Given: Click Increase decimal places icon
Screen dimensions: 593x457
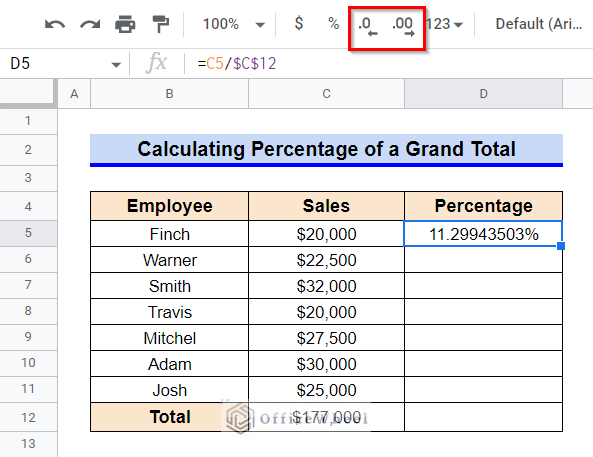Looking at the screenshot, I should point(404,26).
